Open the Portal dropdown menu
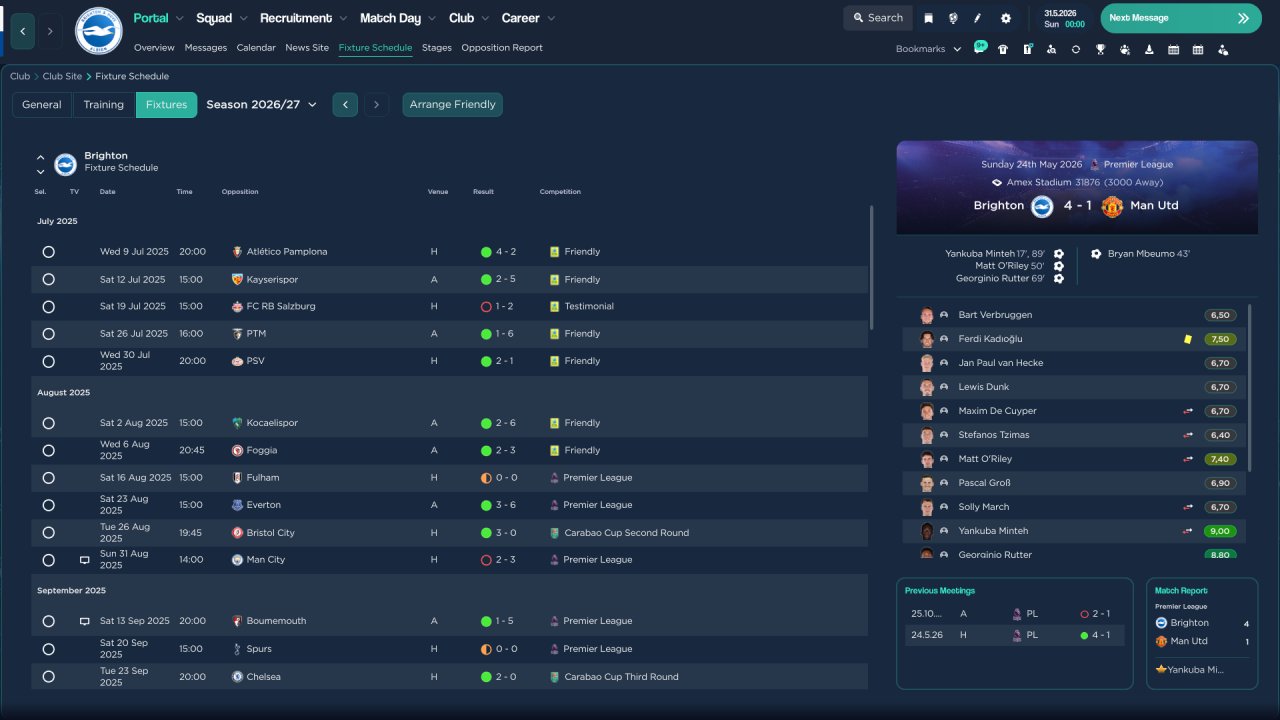 [158, 18]
